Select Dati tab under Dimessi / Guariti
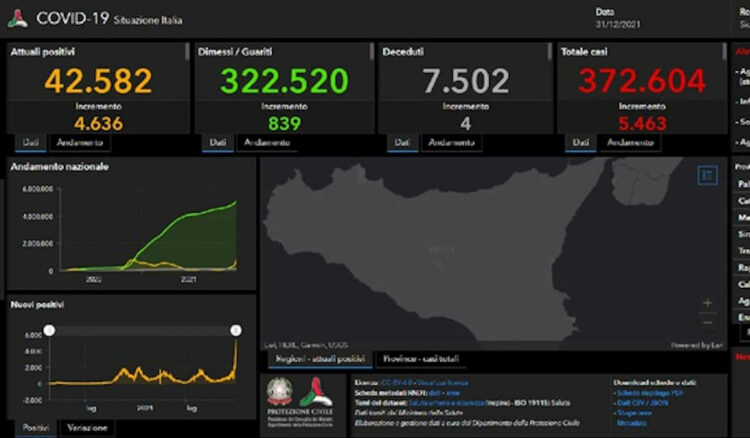Image resolution: width=750 pixels, height=438 pixels. click(215, 143)
